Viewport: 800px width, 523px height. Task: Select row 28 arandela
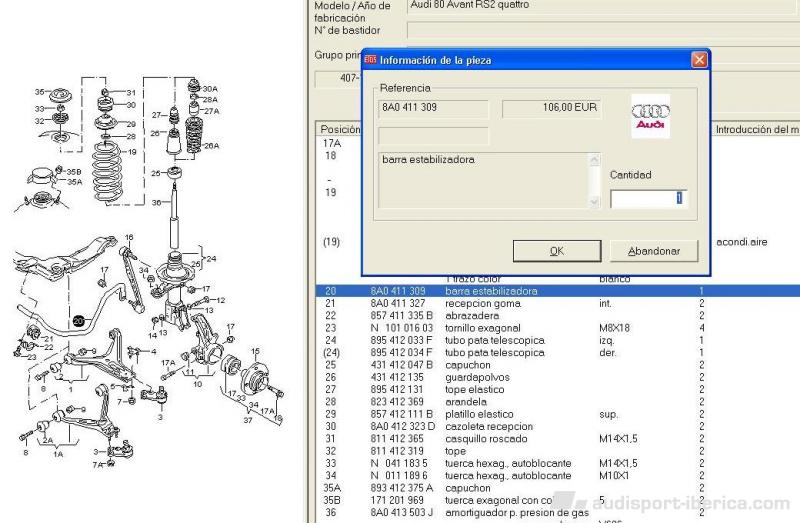point(558,402)
